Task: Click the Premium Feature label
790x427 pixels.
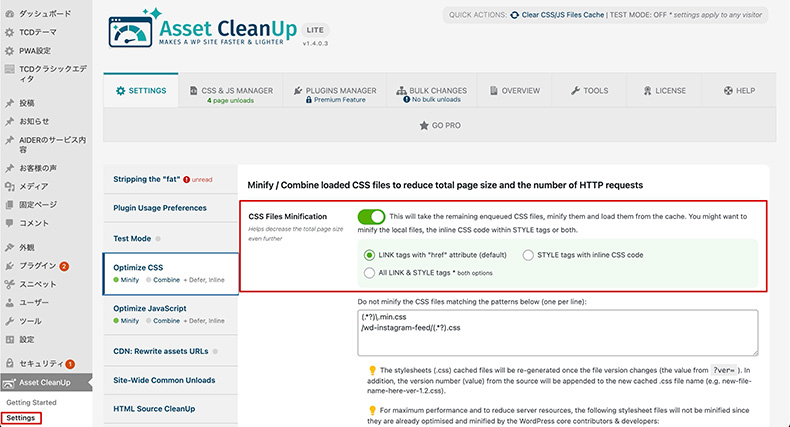Action: [x=340, y=100]
